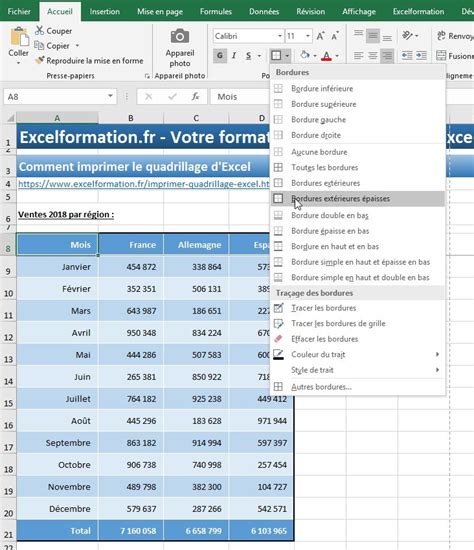Screen dimensions: 474x550
Task: Open Autres bordures dialog
Action: [358, 387]
